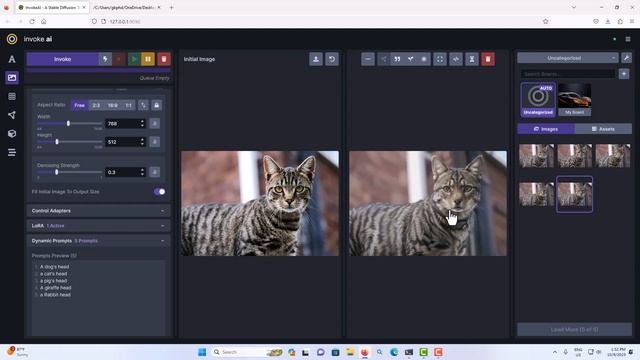Toggle progress images with hourglass icon

coord(472,59)
